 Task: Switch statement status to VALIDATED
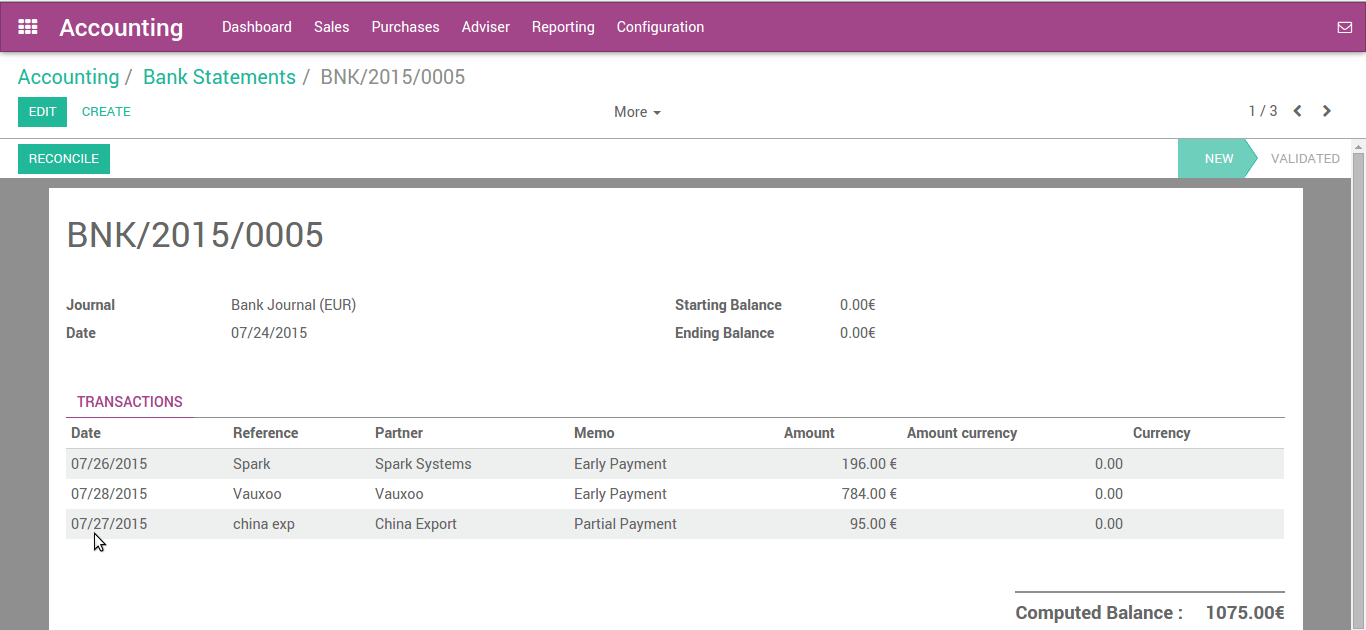point(1305,158)
